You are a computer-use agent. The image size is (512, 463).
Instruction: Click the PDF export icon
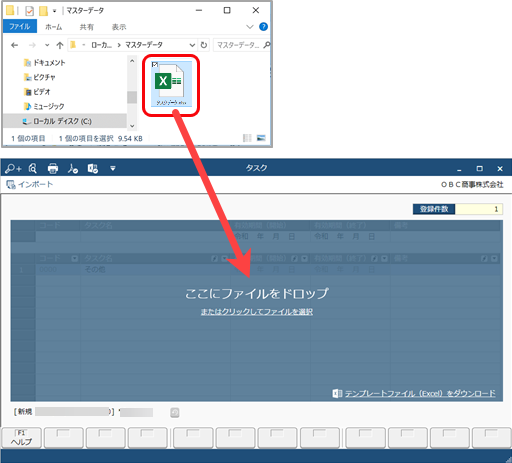(73, 169)
